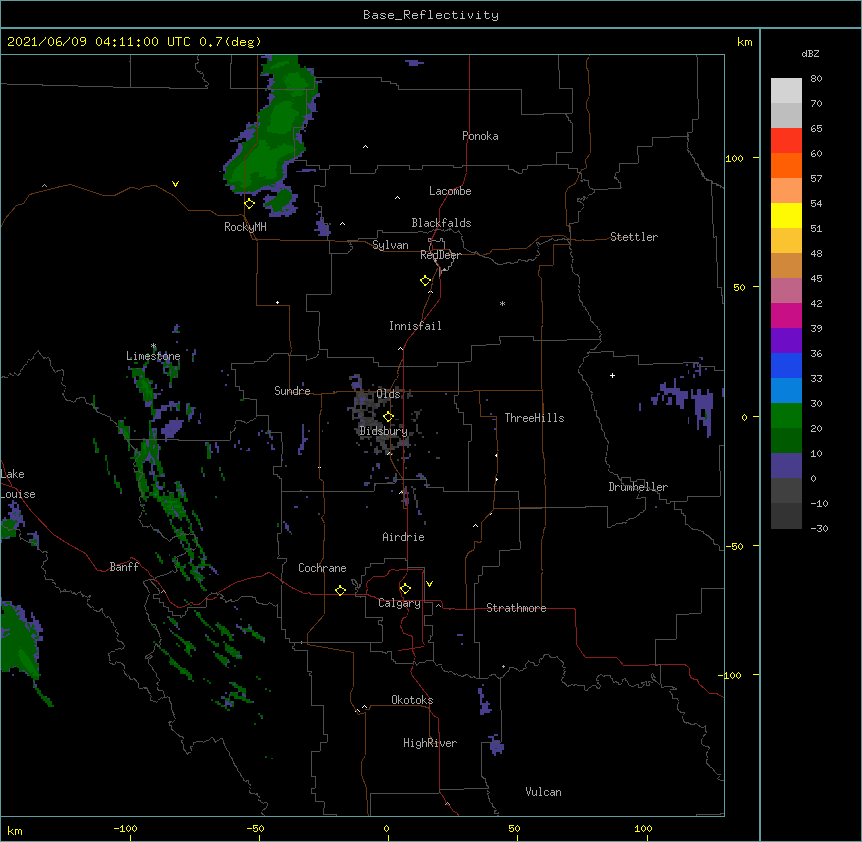Click the RedDeer label
The width and height of the screenshot is (862, 842).
[440, 255]
